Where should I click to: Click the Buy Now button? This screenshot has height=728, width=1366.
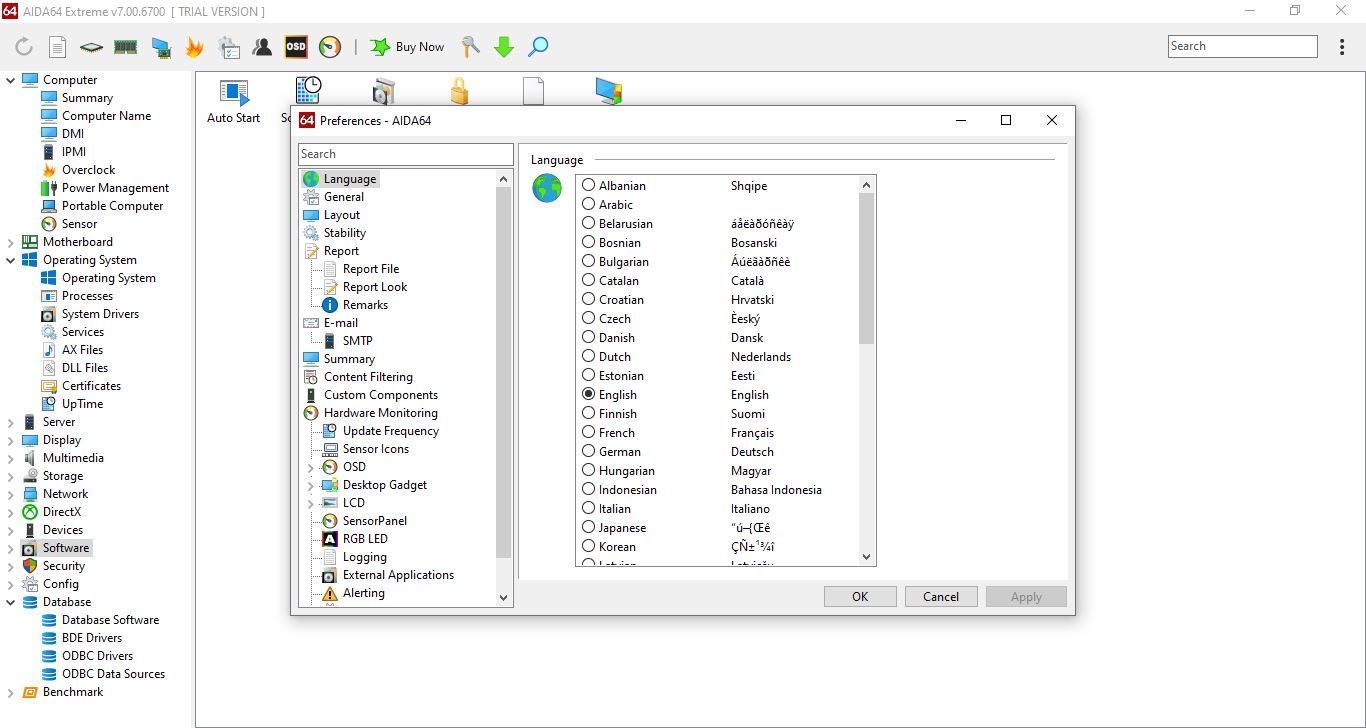[407, 46]
